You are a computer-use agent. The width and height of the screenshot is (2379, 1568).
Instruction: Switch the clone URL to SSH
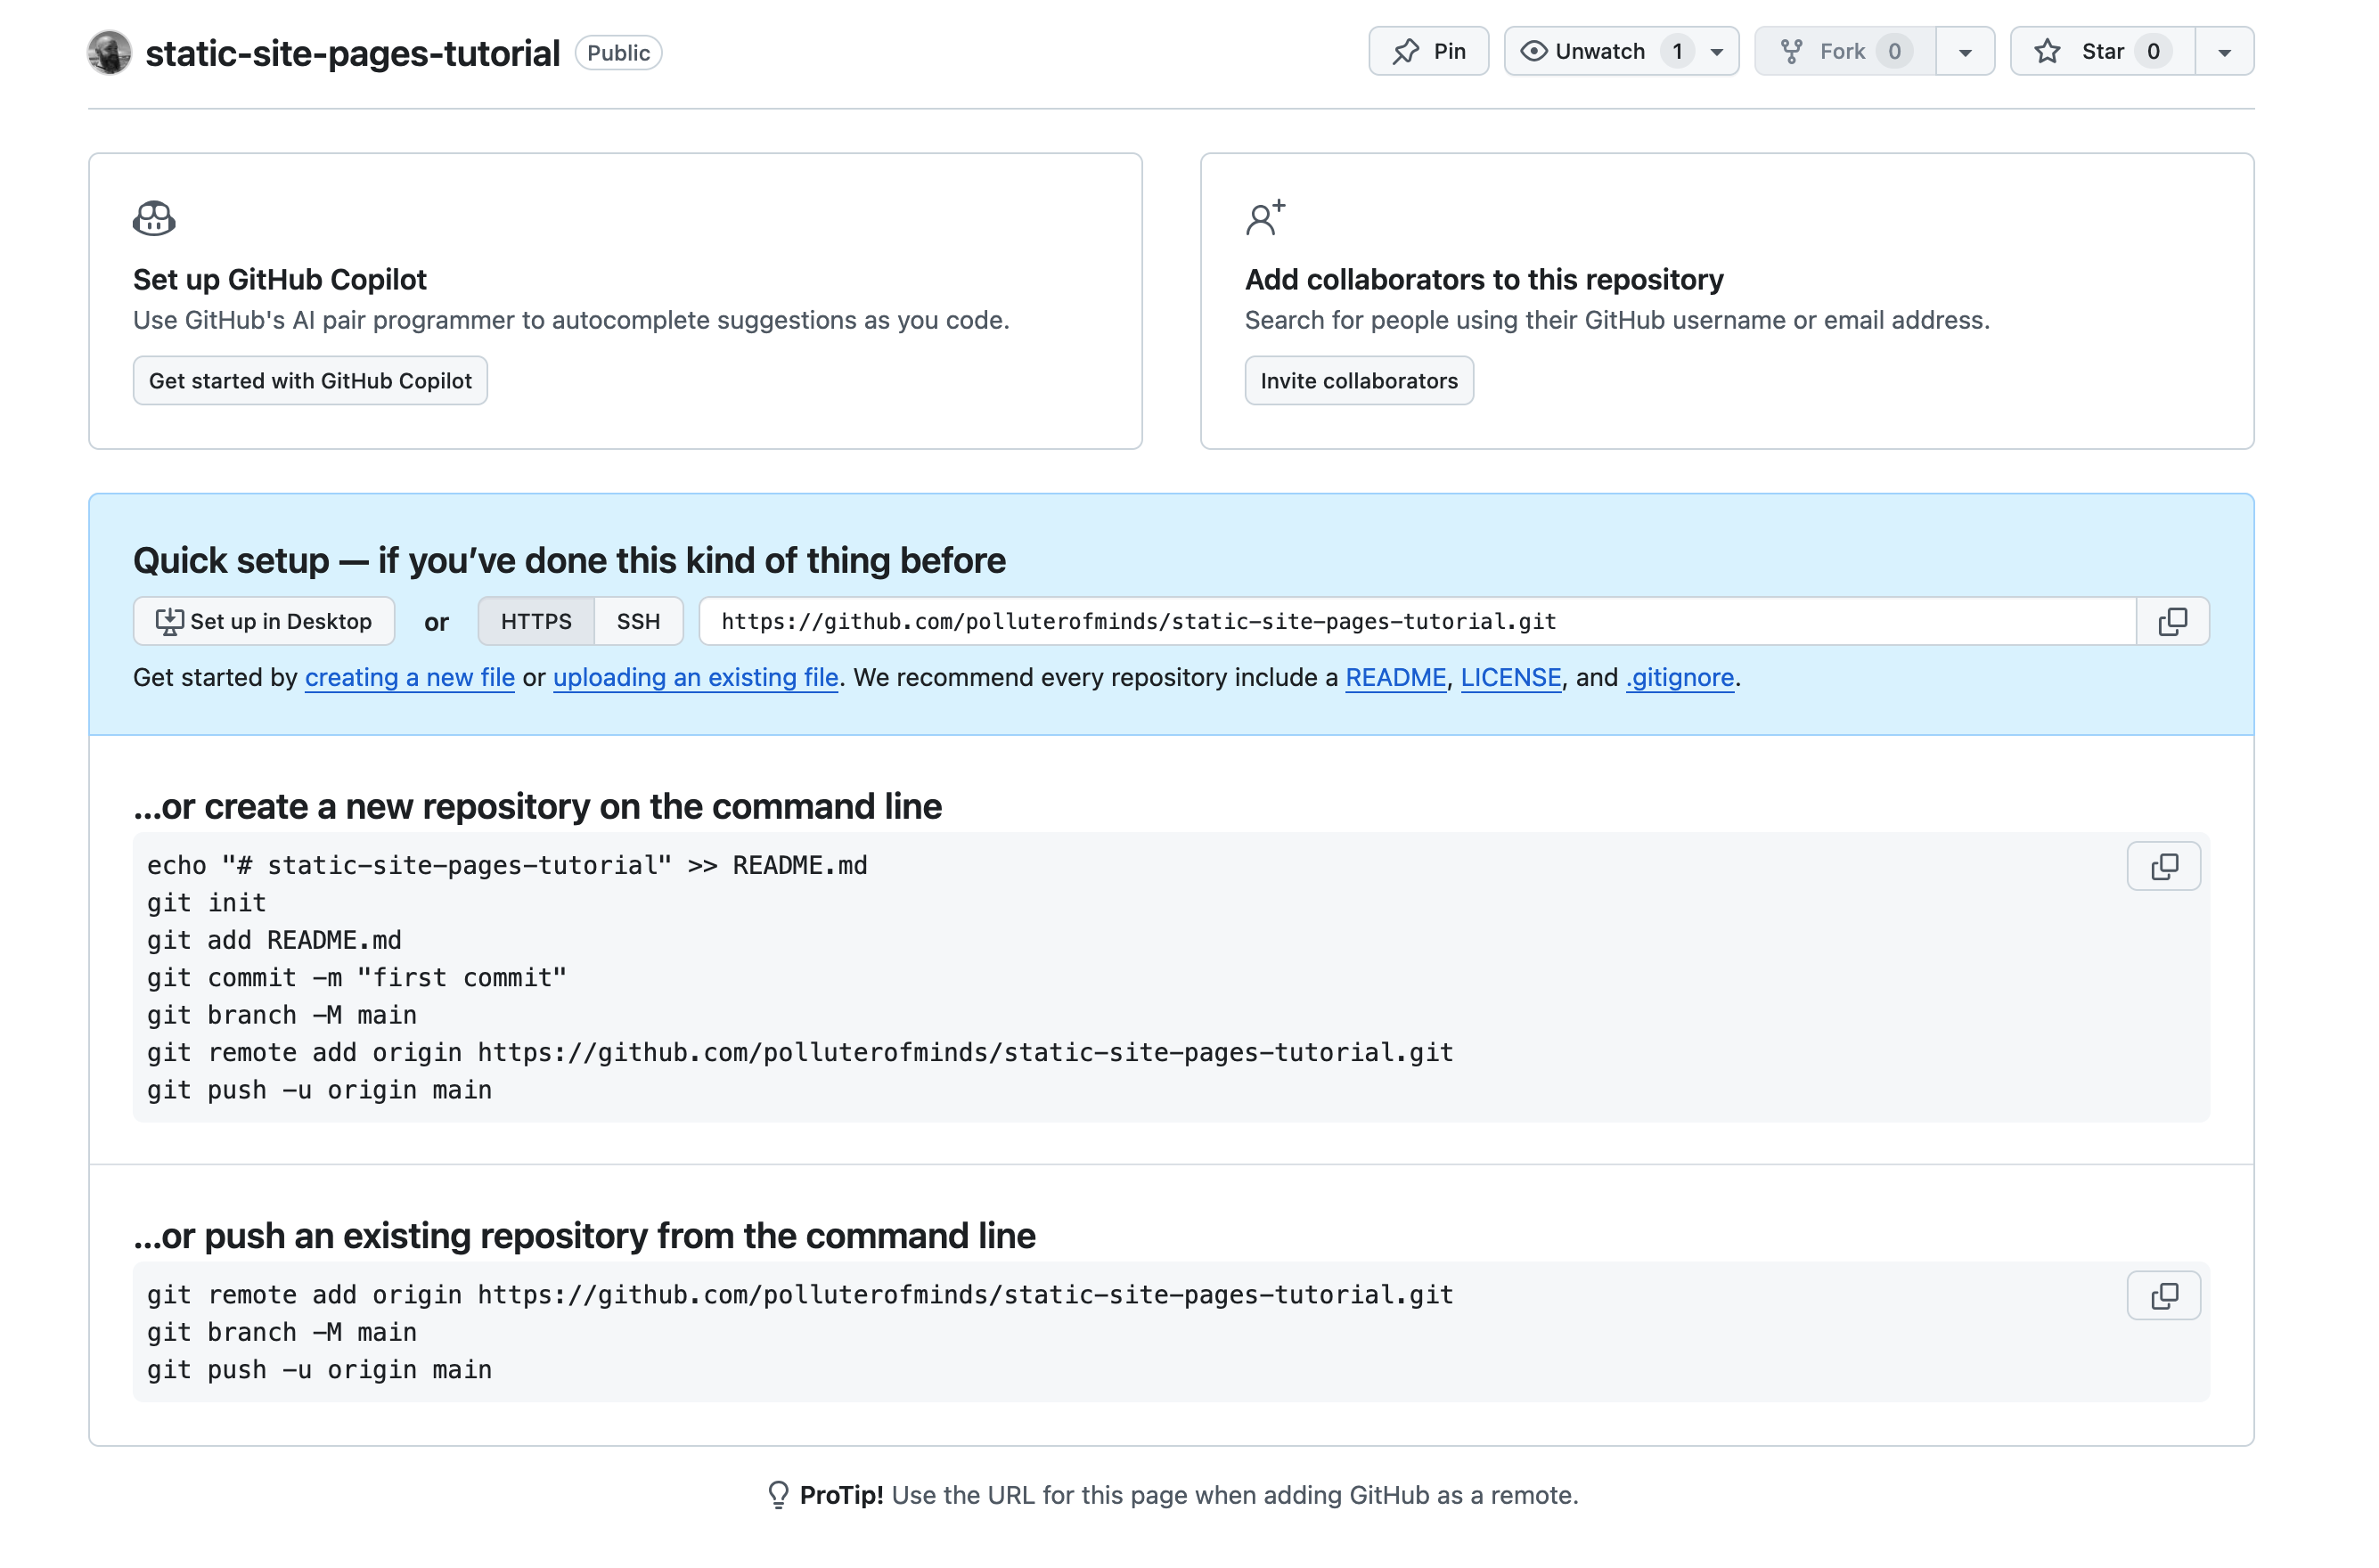(x=638, y=621)
